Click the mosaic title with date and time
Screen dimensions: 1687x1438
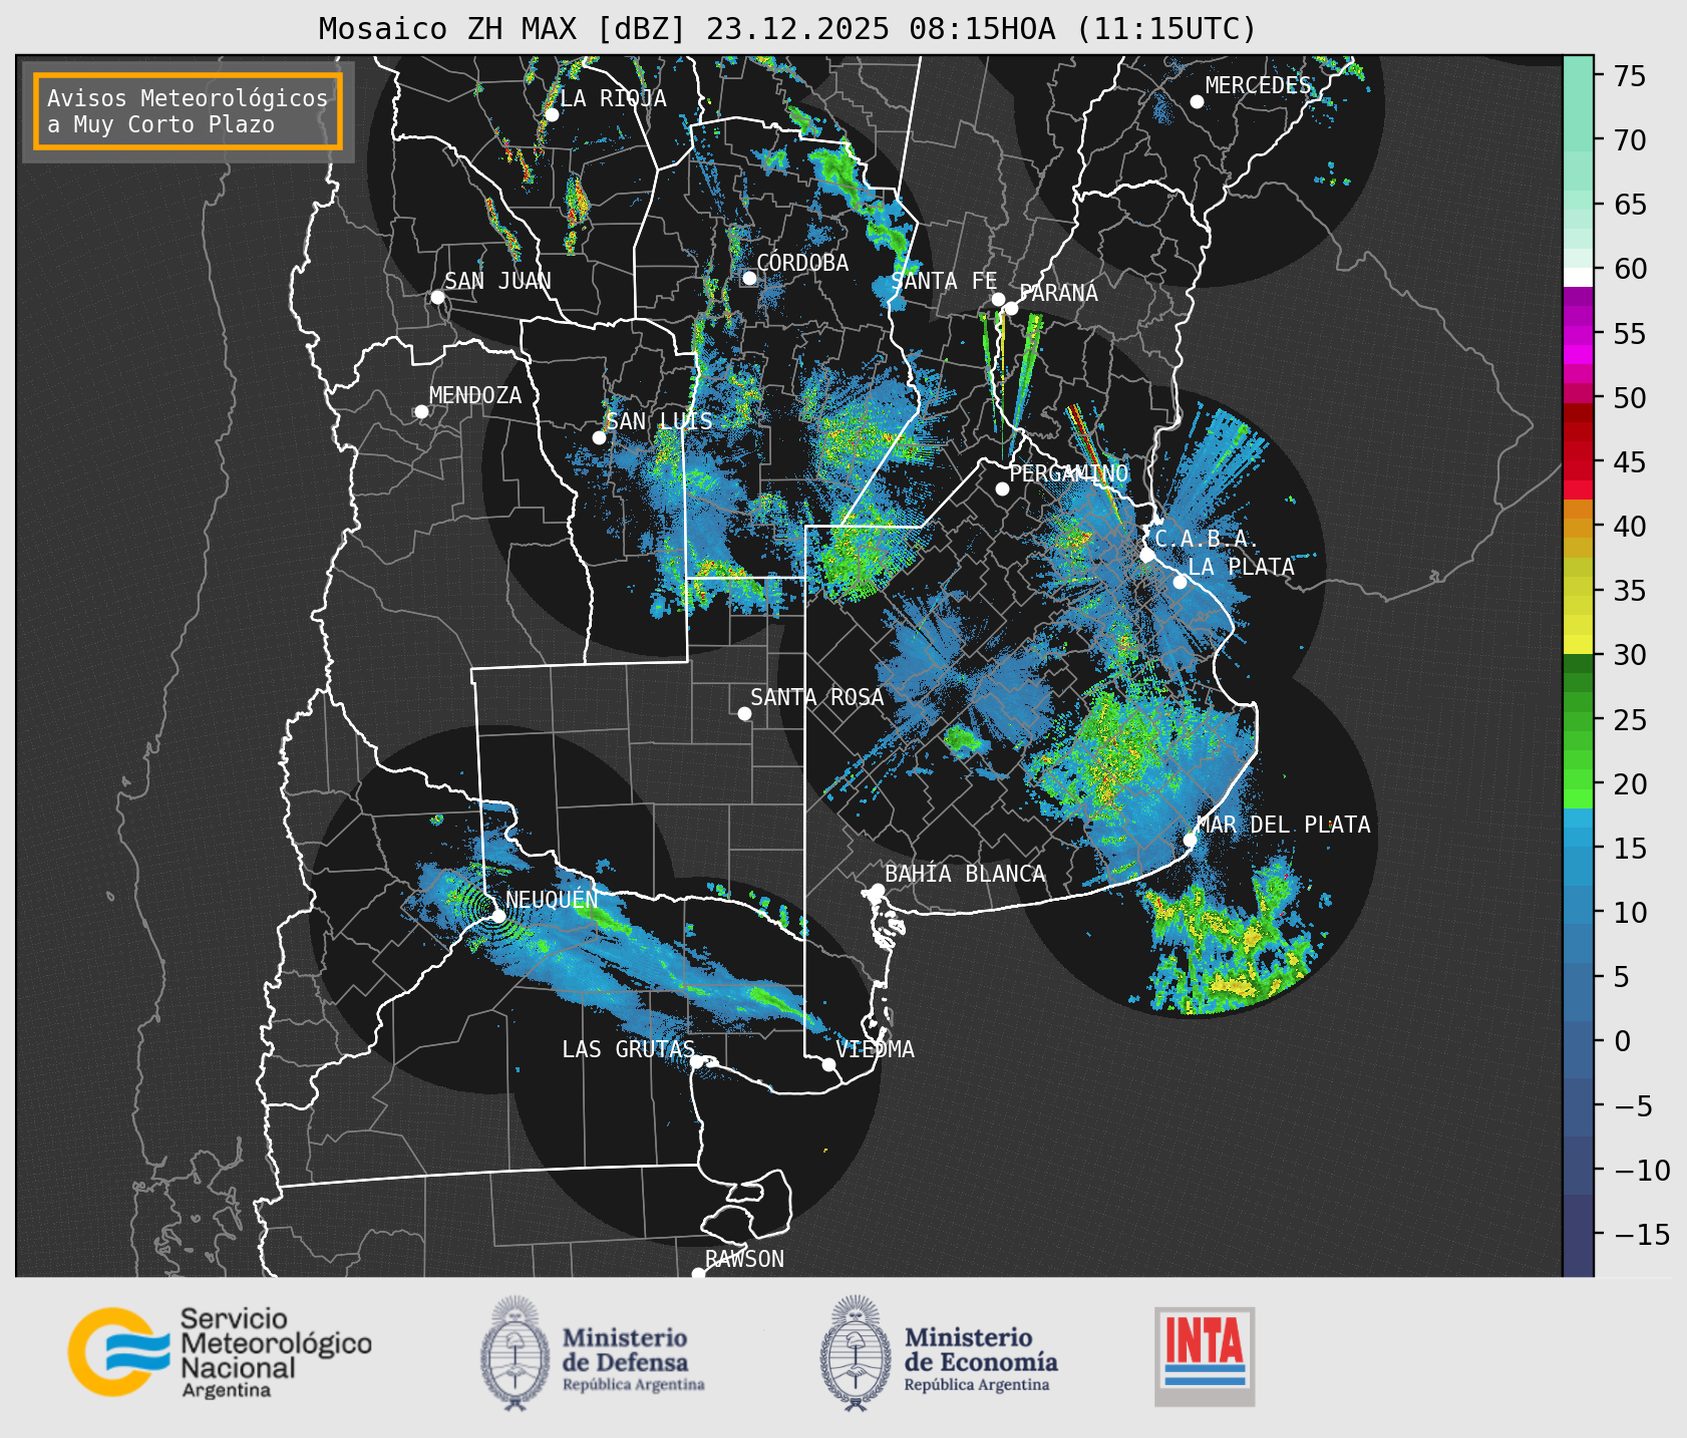click(x=787, y=28)
